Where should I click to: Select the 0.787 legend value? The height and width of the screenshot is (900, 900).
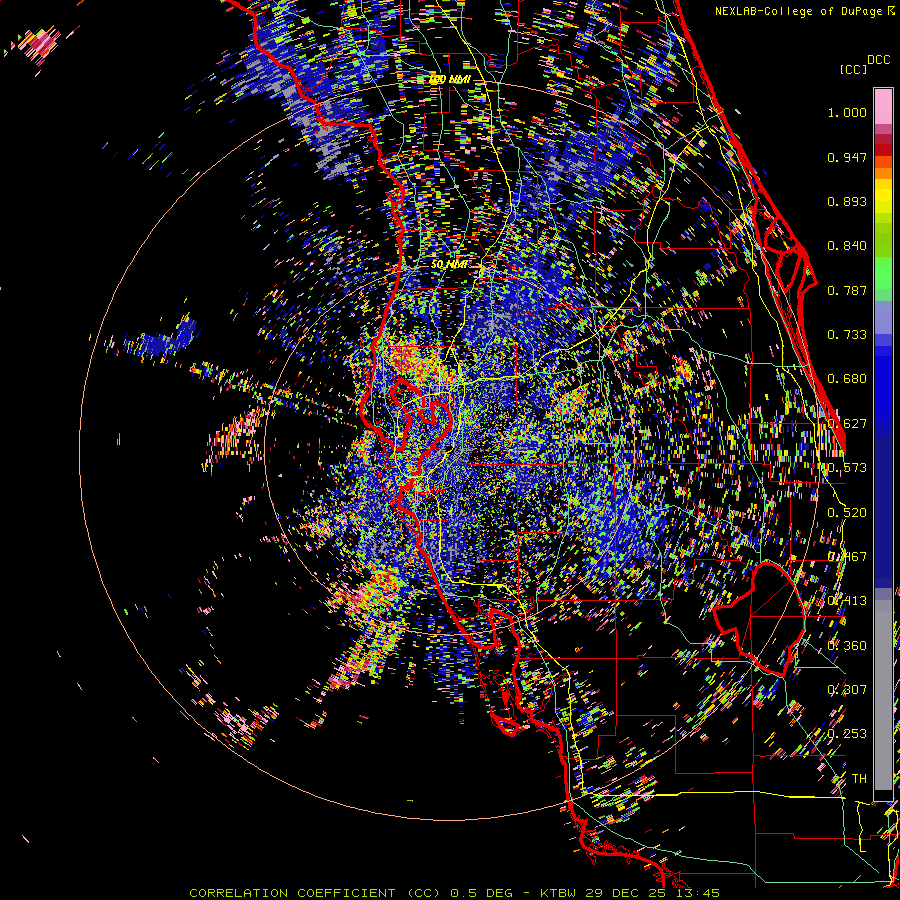pos(847,290)
